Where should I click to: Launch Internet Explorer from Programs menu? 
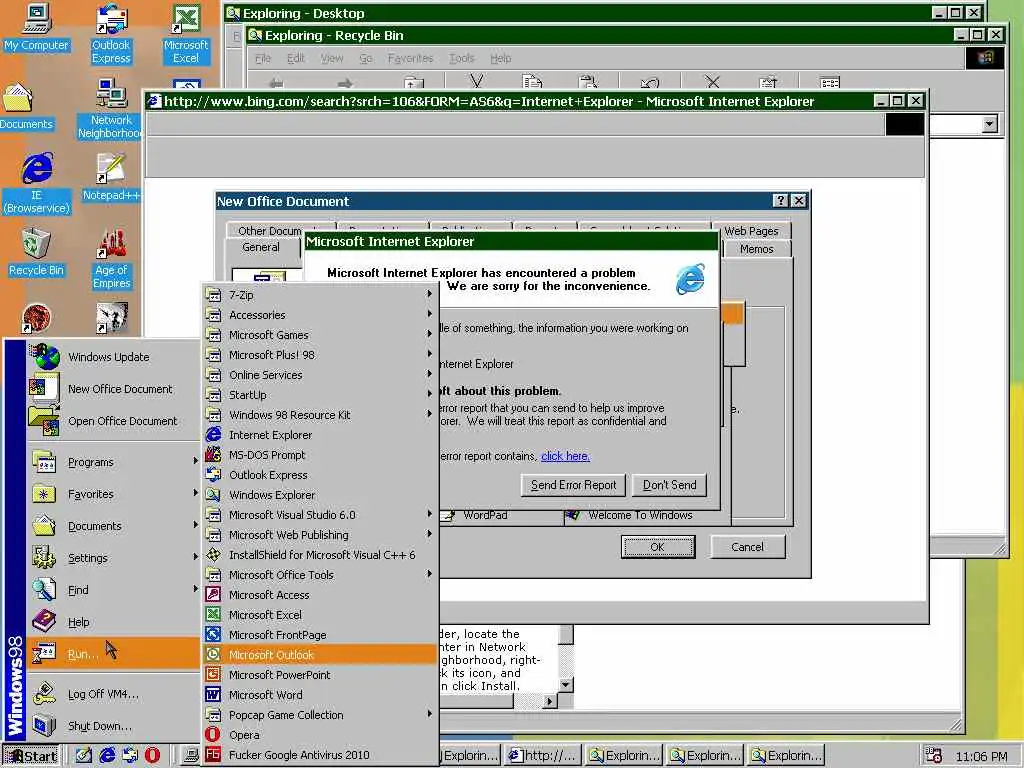click(x=319, y=435)
